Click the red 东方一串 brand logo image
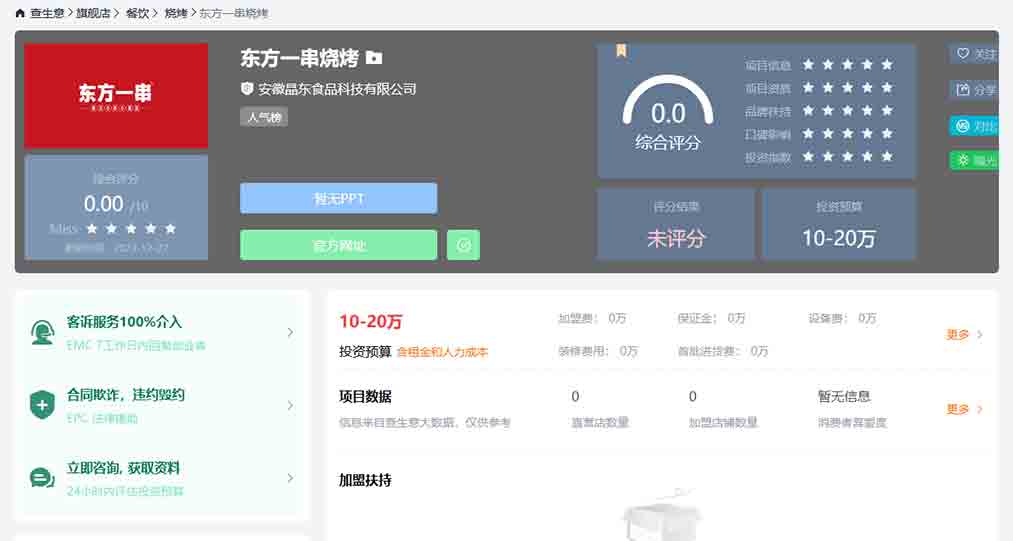The image size is (1013, 541). coord(116,95)
